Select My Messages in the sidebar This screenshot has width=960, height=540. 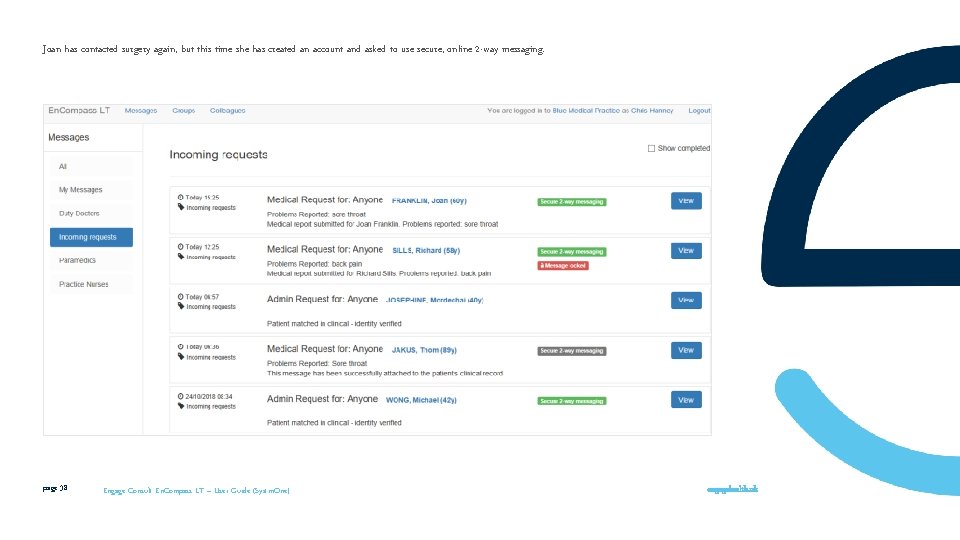click(91, 190)
